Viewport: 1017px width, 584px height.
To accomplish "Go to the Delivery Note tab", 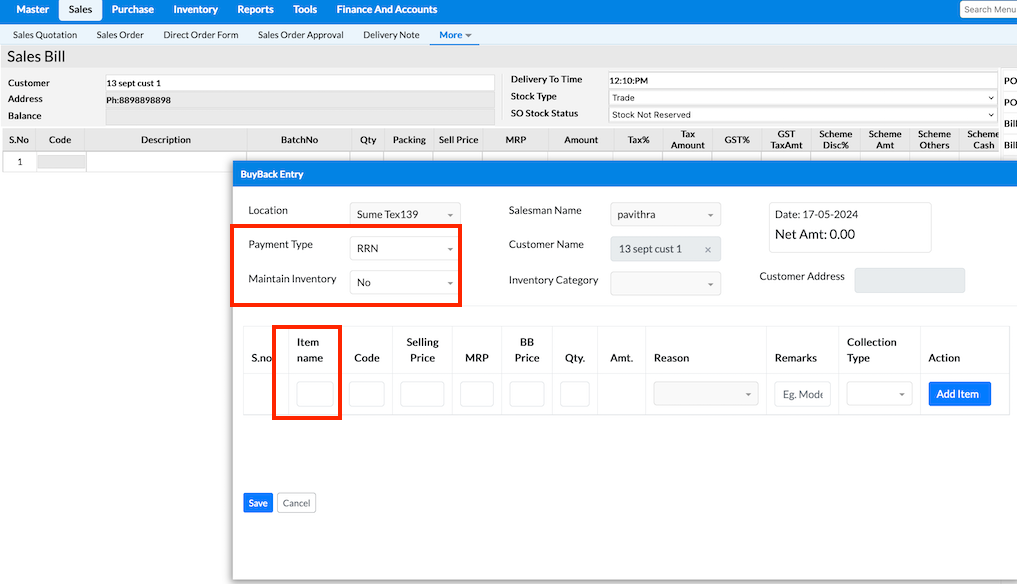I will 391,35.
